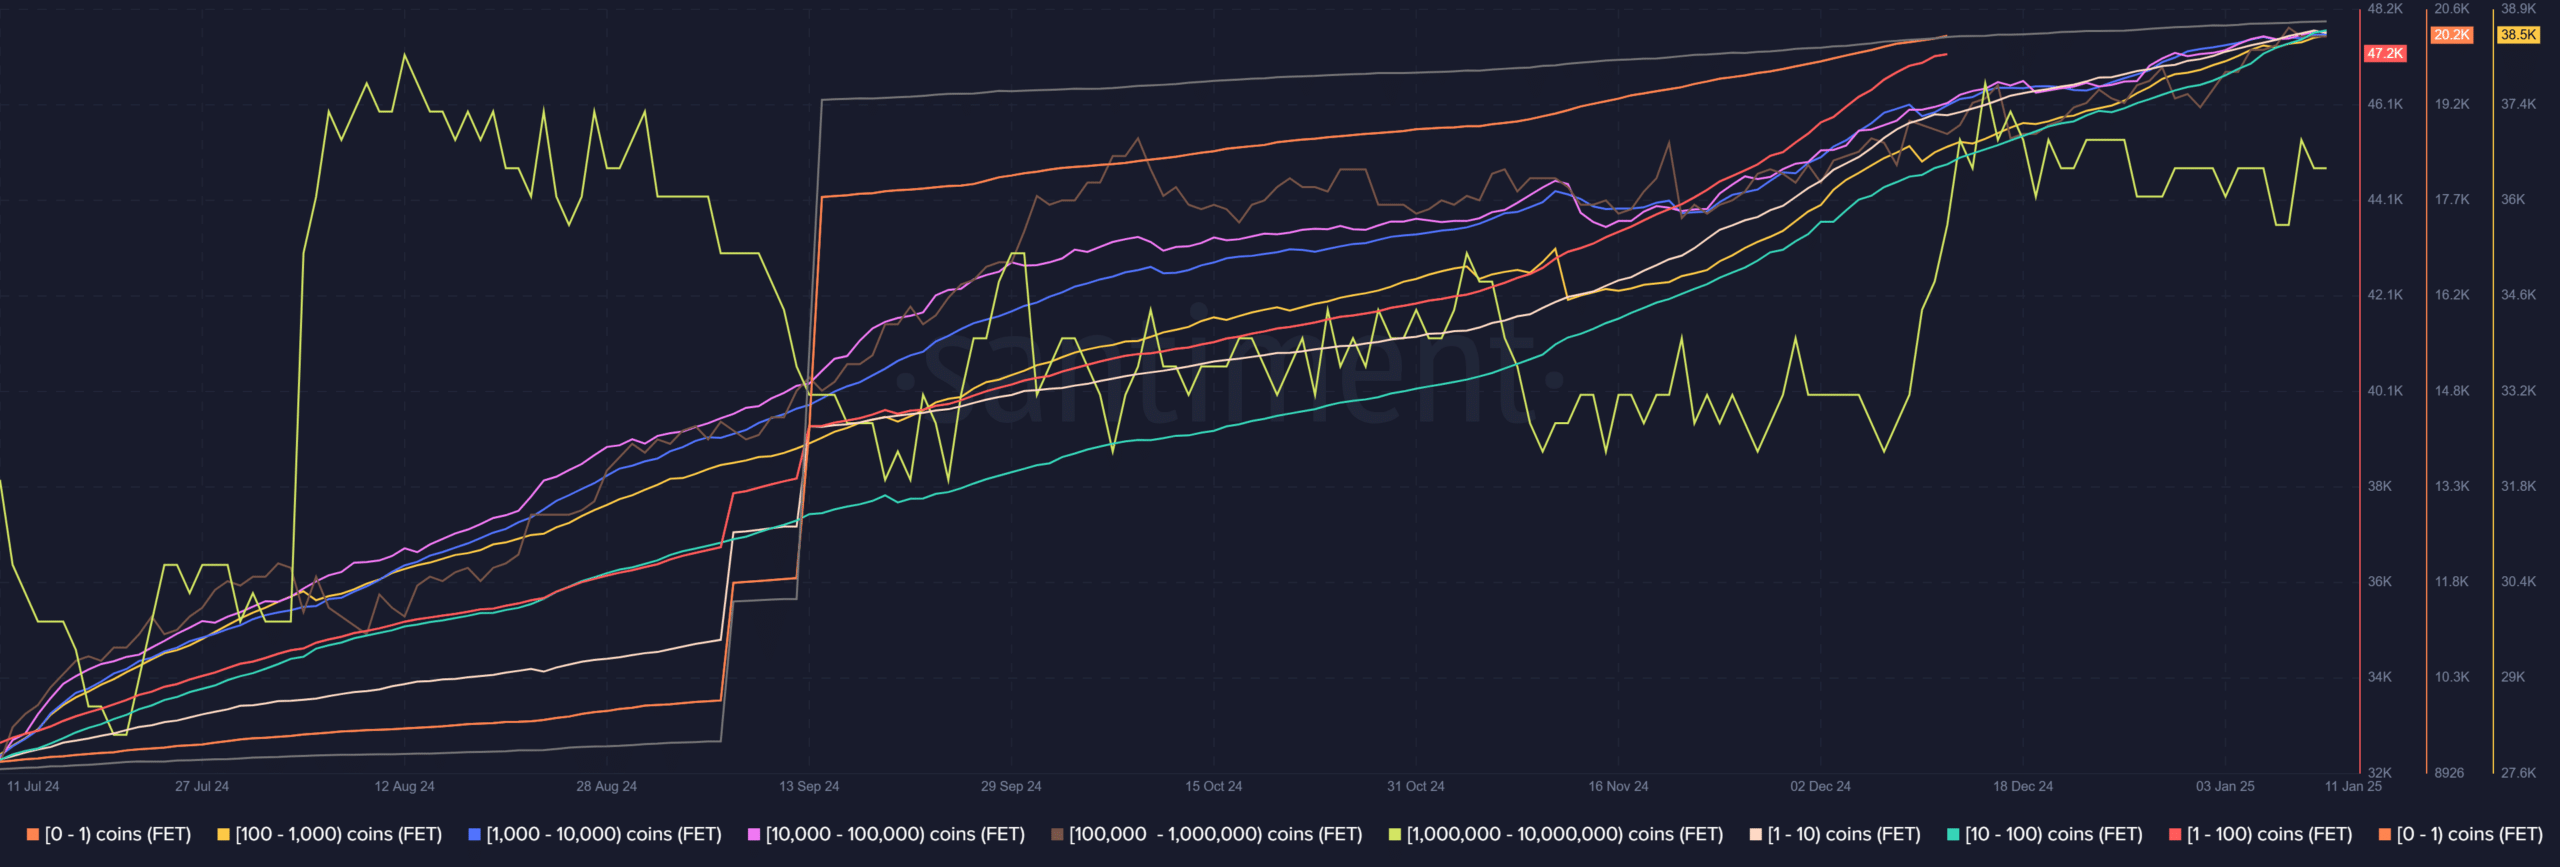Image resolution: width=2560 pixels, height=867 pixels.
Task: Toggle the [1,000,000 - 10,000,000) coins (FET) legend label
Action: [x=1565, y=835]
